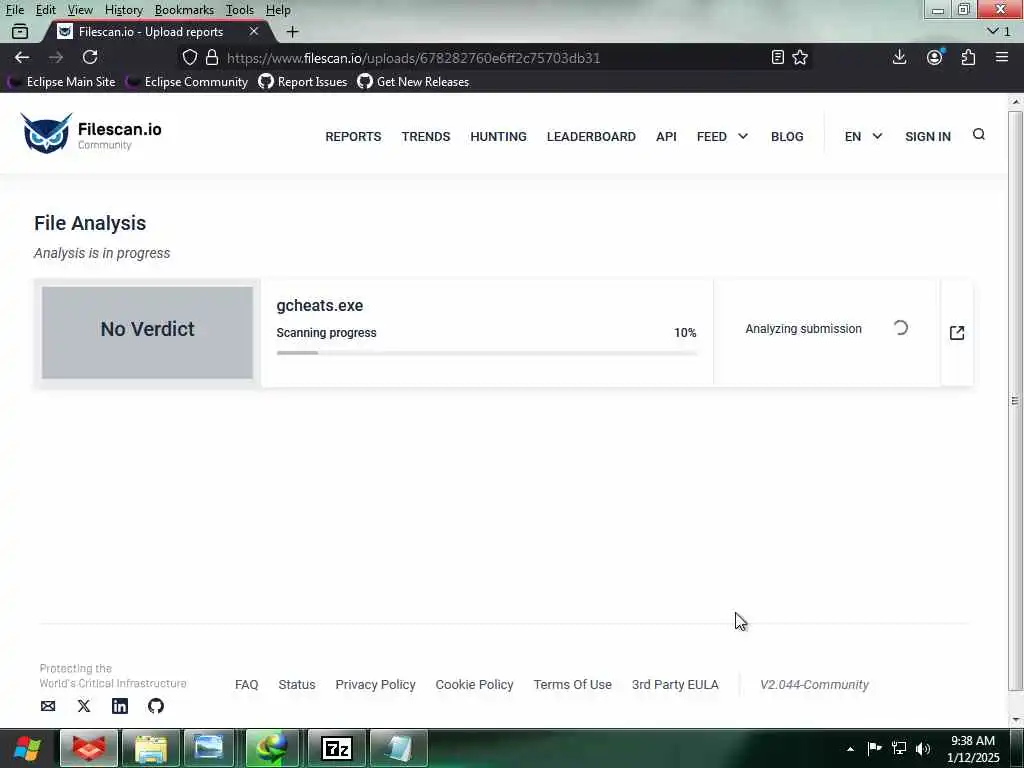Open the Privacy Policy link
The image size is (1024, 768).
tap(375, 684)
